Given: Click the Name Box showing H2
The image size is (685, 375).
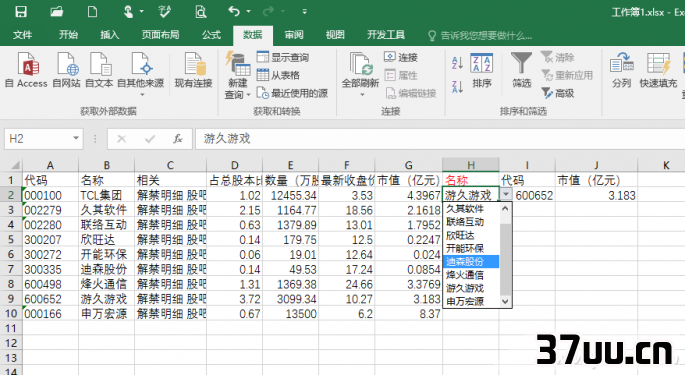Looking at the screenshot, I should click(38, 139).
